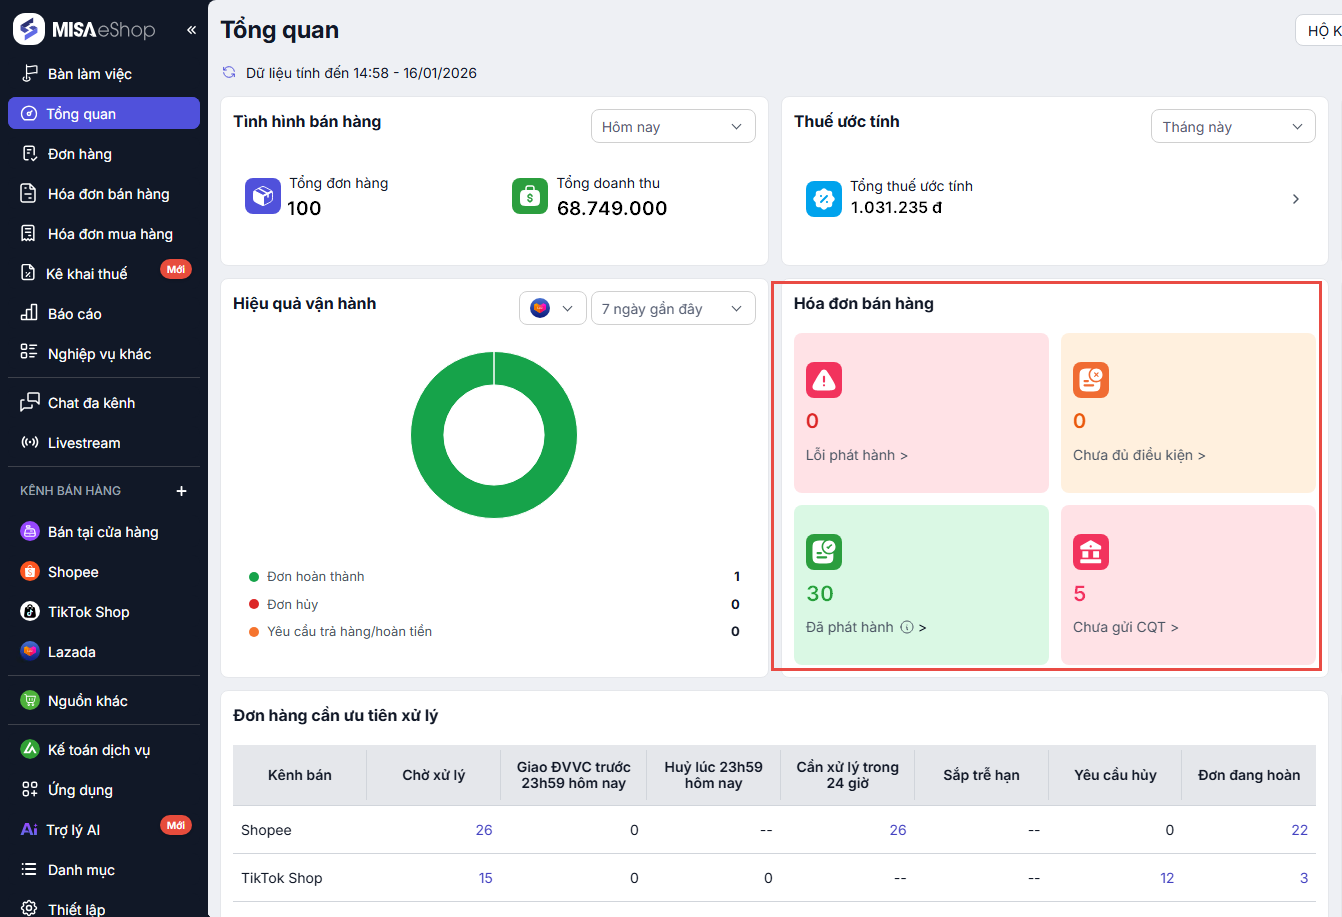1342x917 pixels.
Task: Open Đơn hàng in the sidebar
Action: [x=80, y=154]
